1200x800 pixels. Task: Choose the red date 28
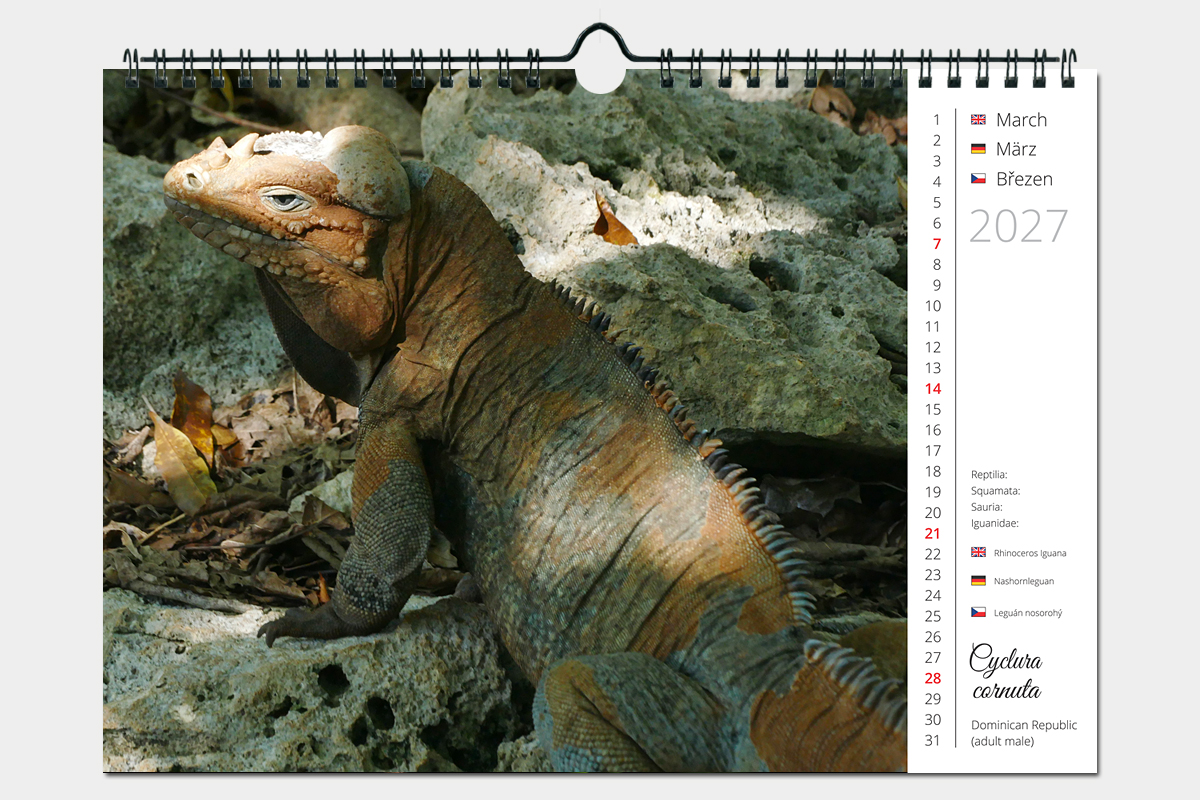pyautogui.click(x=933, y=678)
